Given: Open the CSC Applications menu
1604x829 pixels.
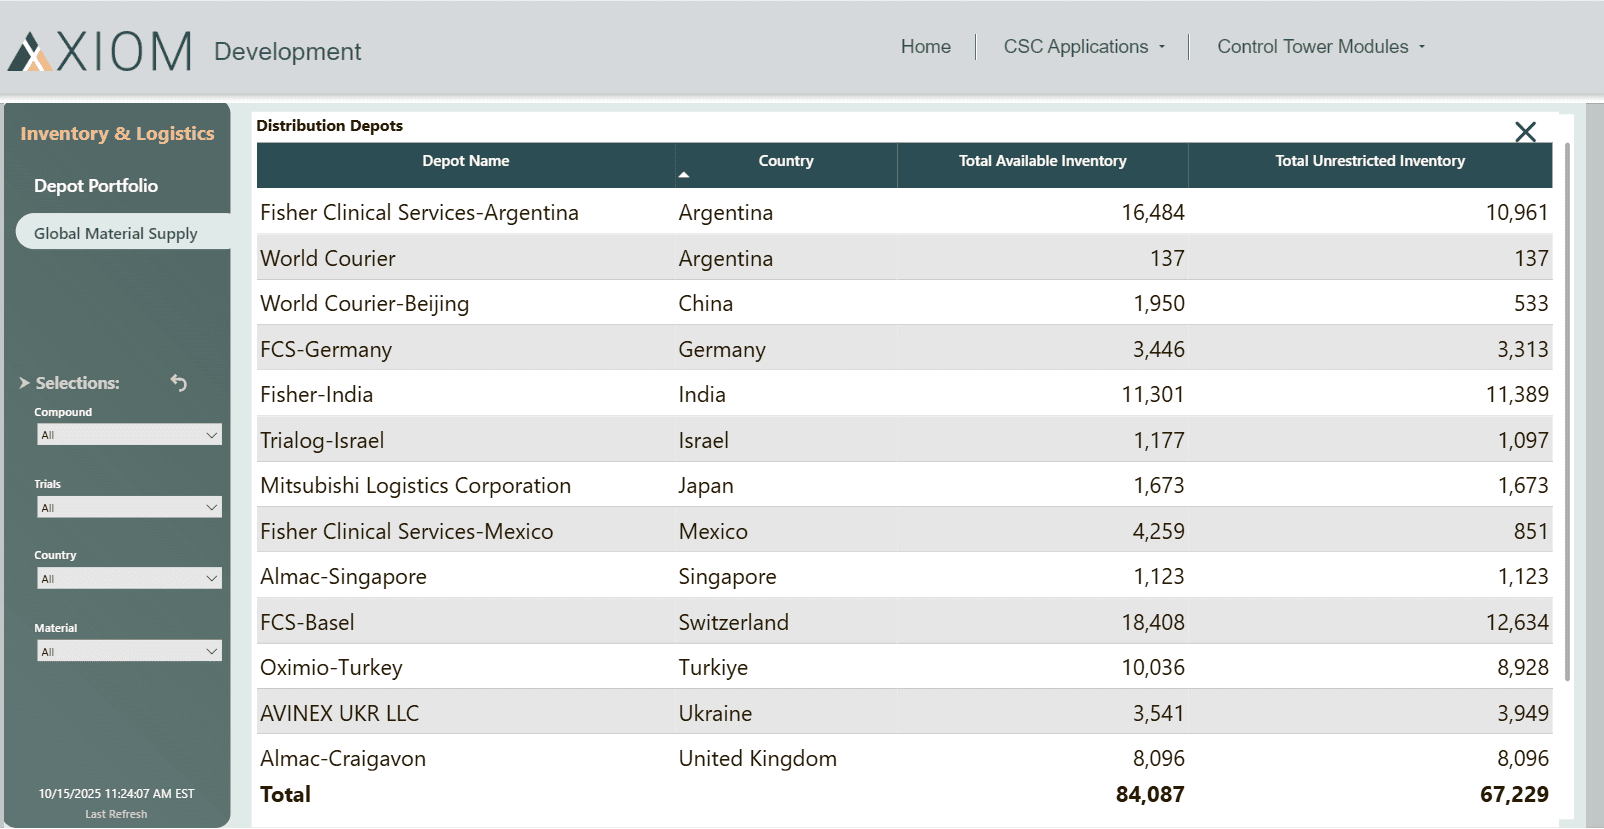Looking at the screenshot, I should pos(1084,47).
